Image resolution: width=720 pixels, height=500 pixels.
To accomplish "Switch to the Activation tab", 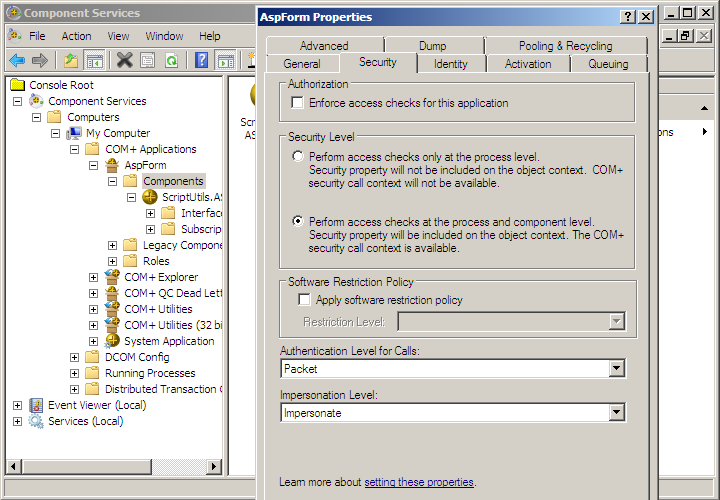I will (x=528, y=64).
